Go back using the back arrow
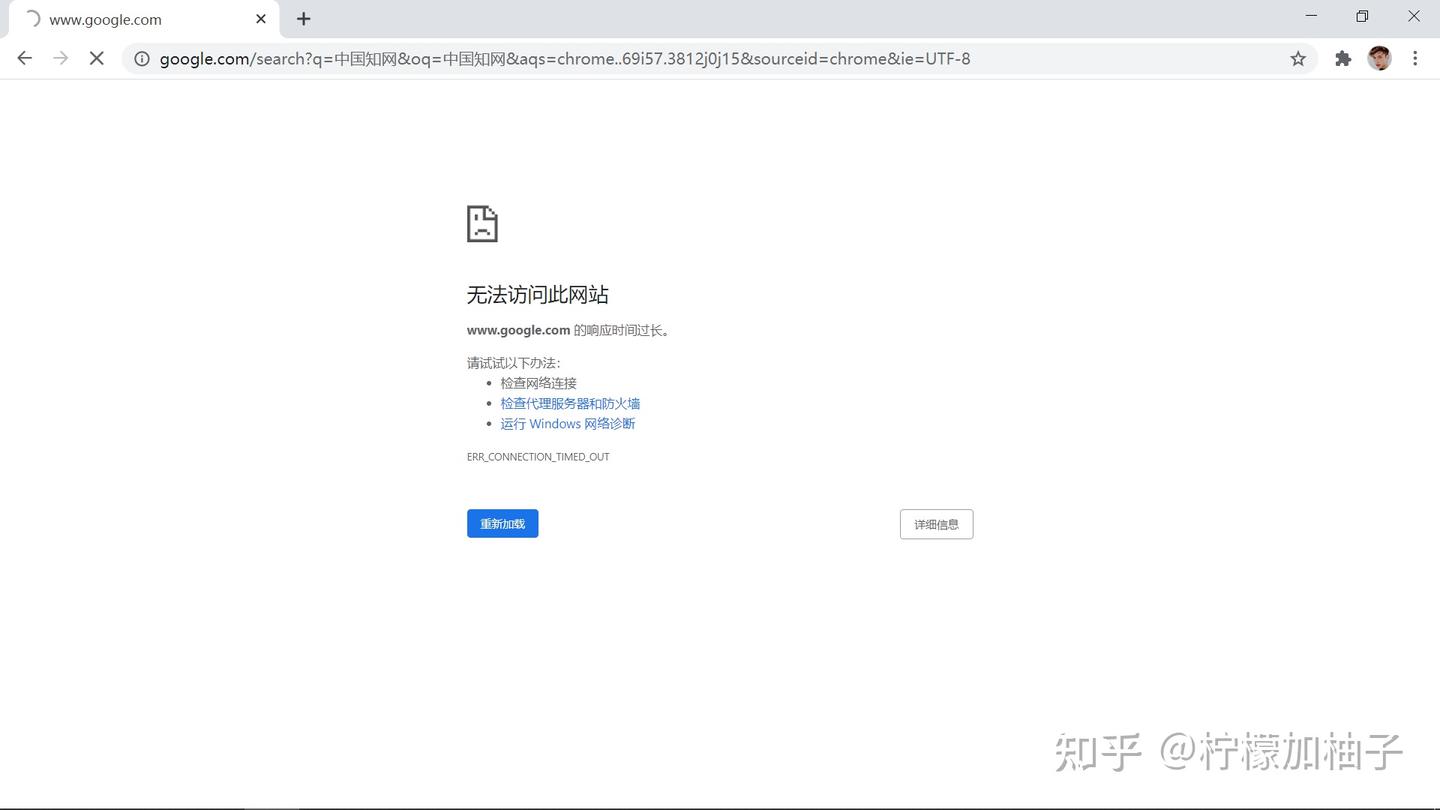The width and height of the screenshot is (1440, 810). point(25,59)
